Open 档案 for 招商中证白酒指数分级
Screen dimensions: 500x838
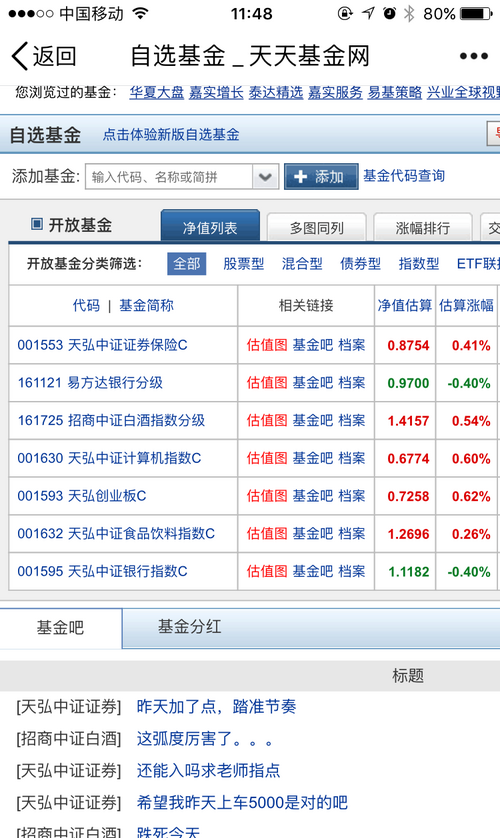pos(352,421)
